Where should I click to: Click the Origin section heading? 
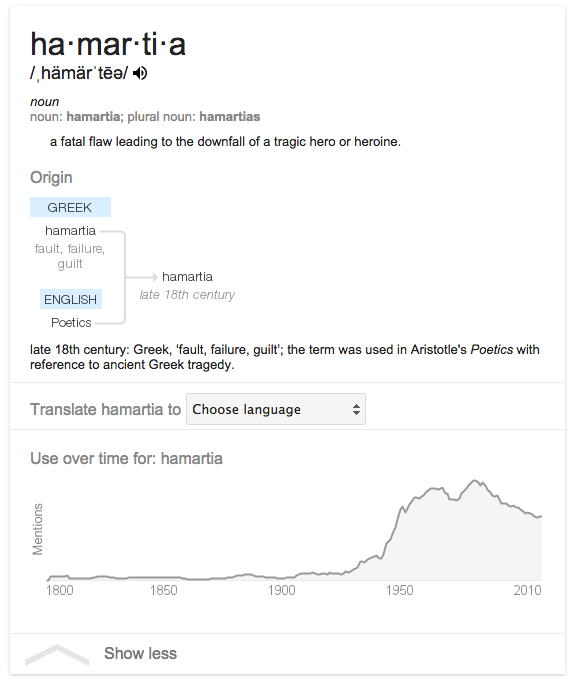tap(51, 177)
